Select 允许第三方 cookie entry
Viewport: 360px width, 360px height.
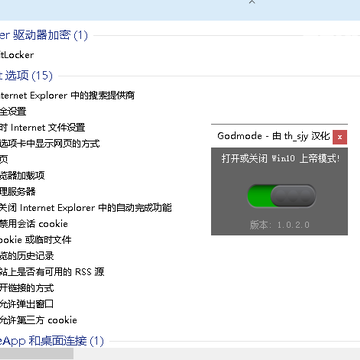point(39,320)
